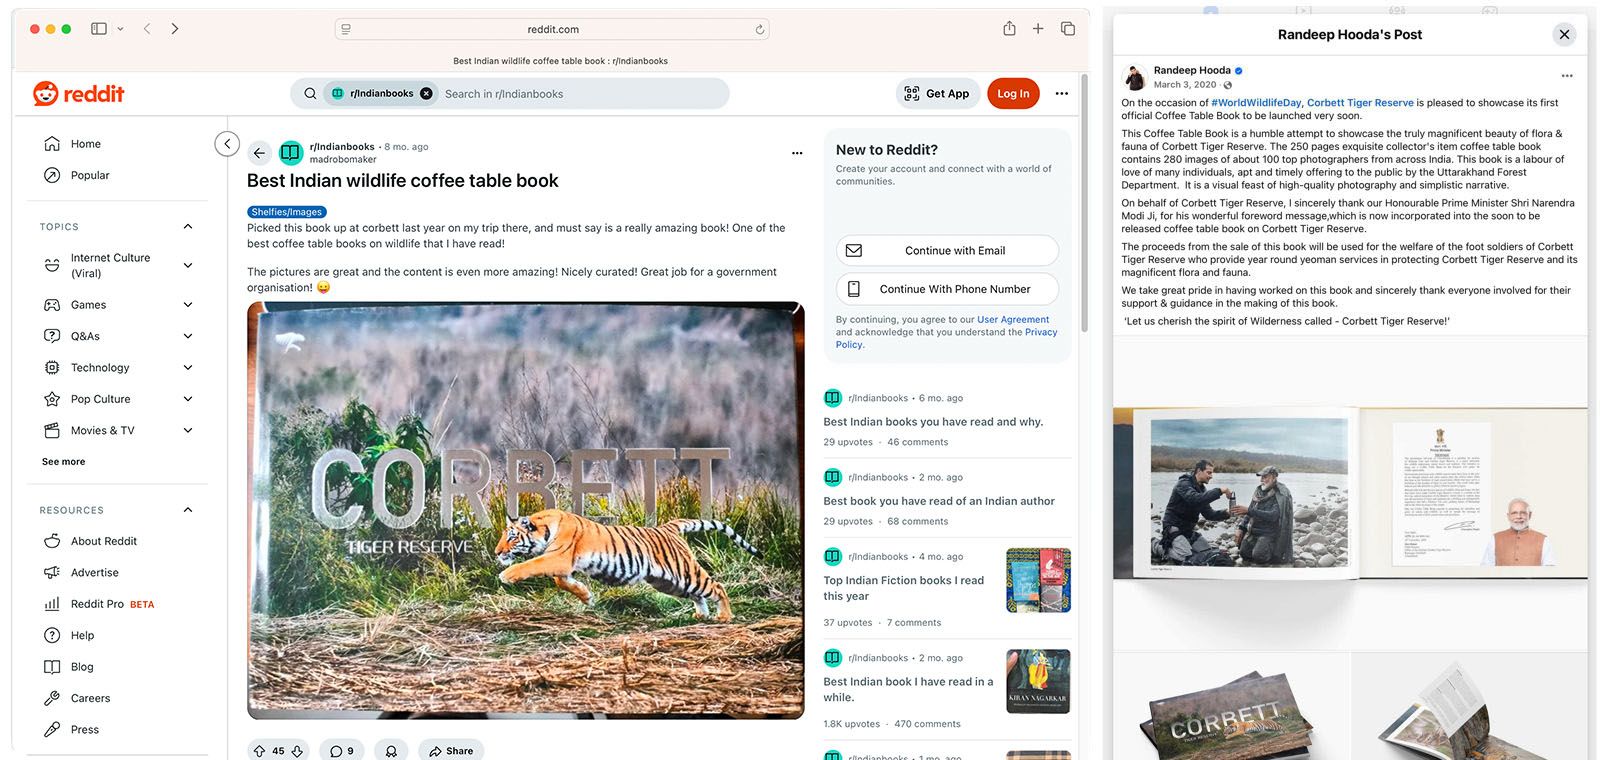Click the Get App button
This screenshot has width=1600, height=760.
click(937, 94)
